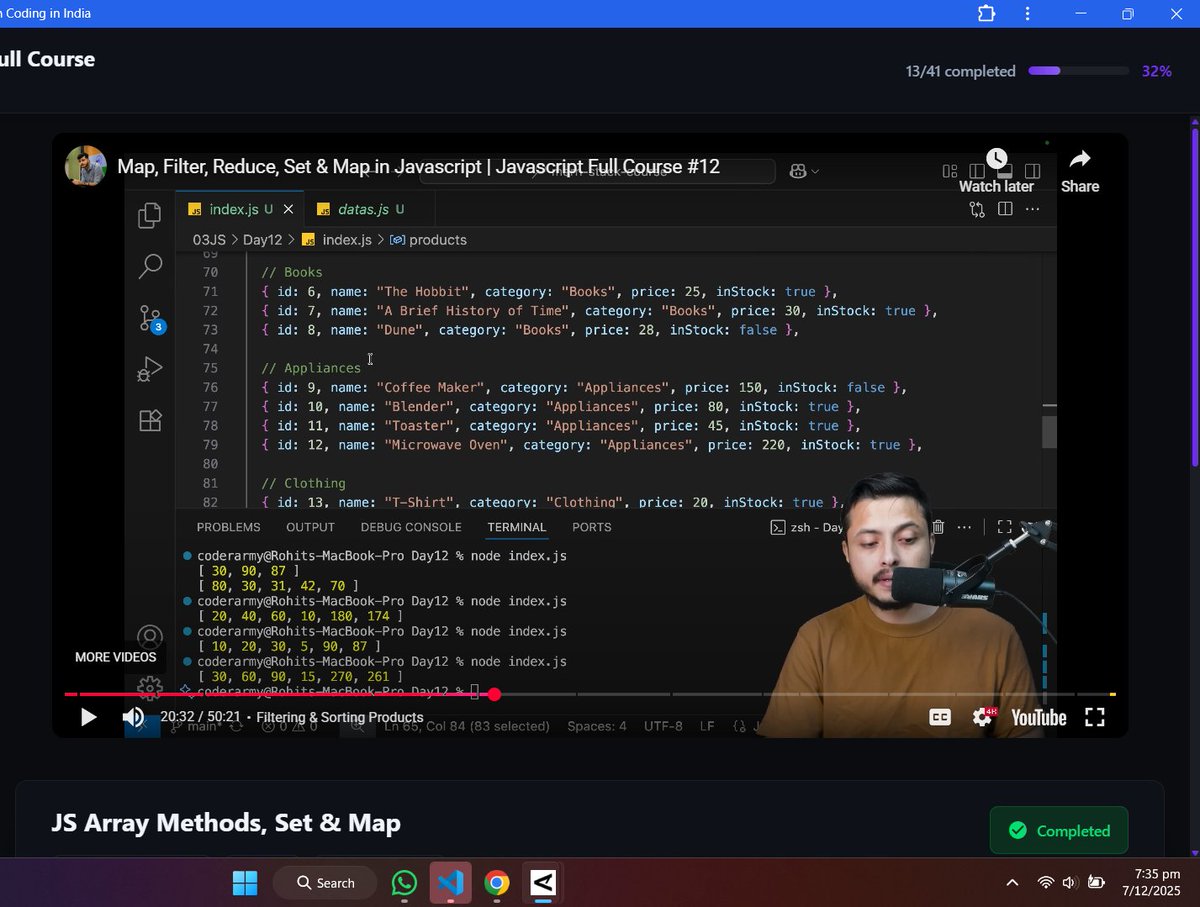The image size is (1200, 907).
Task: Click 03JS in the breadcrumb
Action: tap(209, 240)
